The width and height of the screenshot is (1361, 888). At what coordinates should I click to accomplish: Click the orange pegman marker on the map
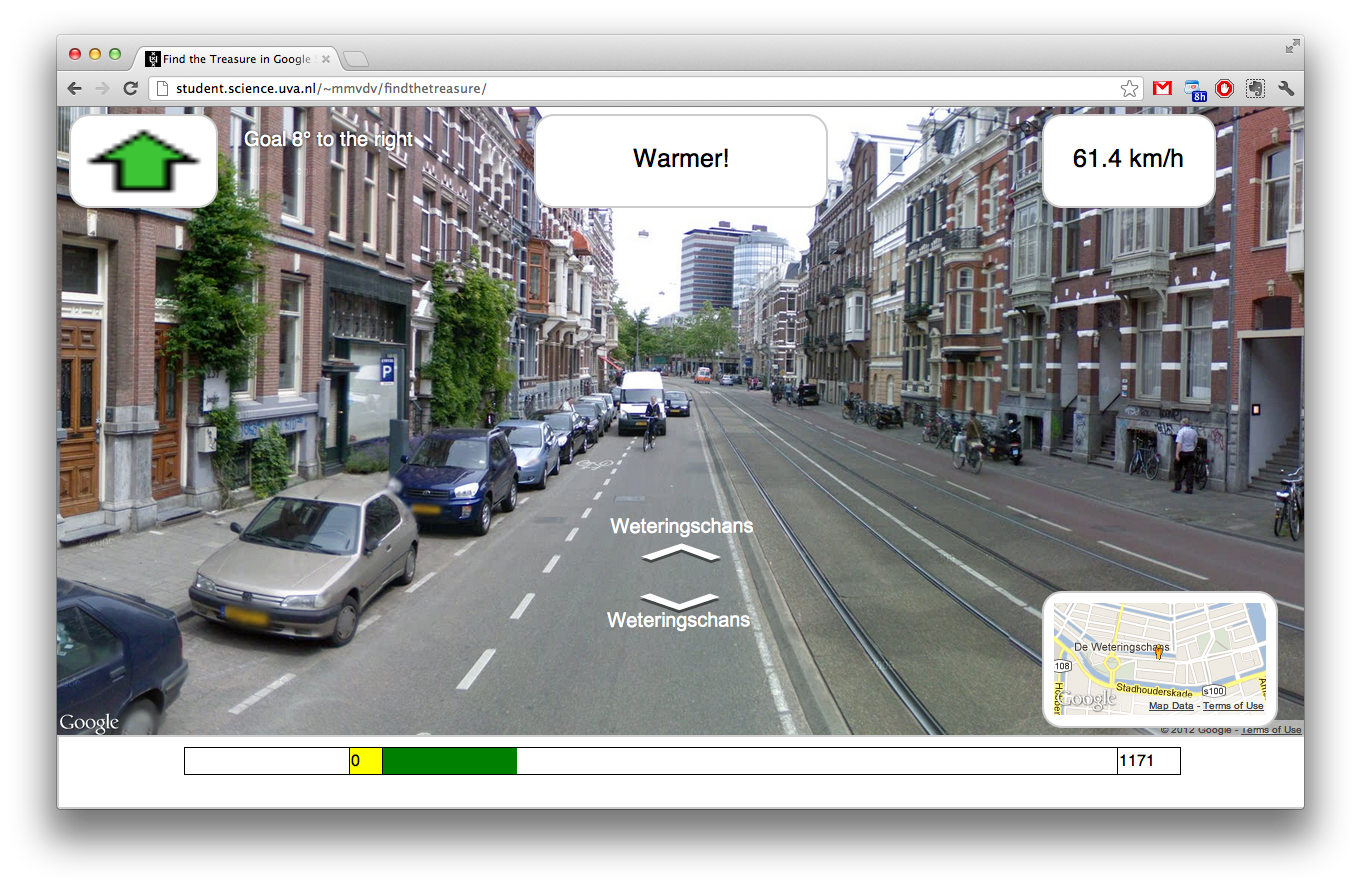pyautogui.click(x=1159, y=653)
